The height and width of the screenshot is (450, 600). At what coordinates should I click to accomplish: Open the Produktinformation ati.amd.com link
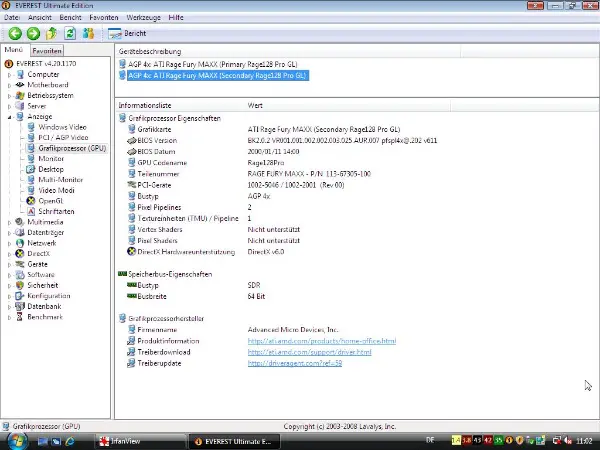pyautogui.click(x=322, y=341)
